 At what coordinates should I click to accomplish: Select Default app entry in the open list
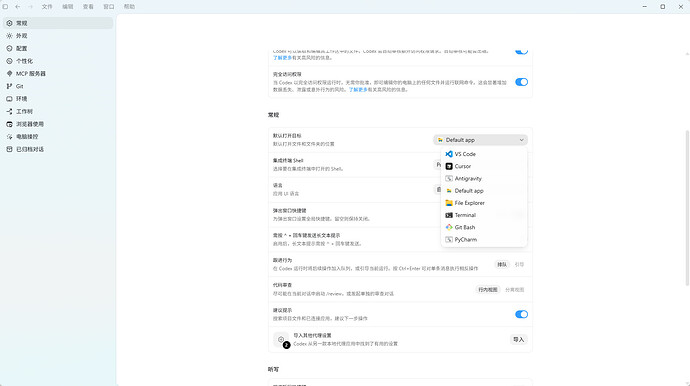click(484, 191)
